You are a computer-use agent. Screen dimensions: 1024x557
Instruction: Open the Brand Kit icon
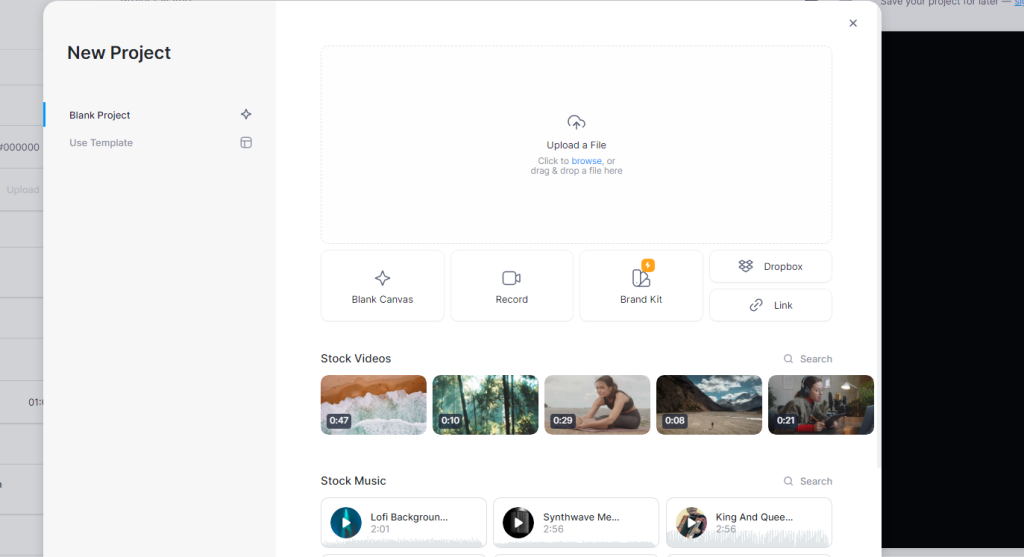(x=640, y=278)
